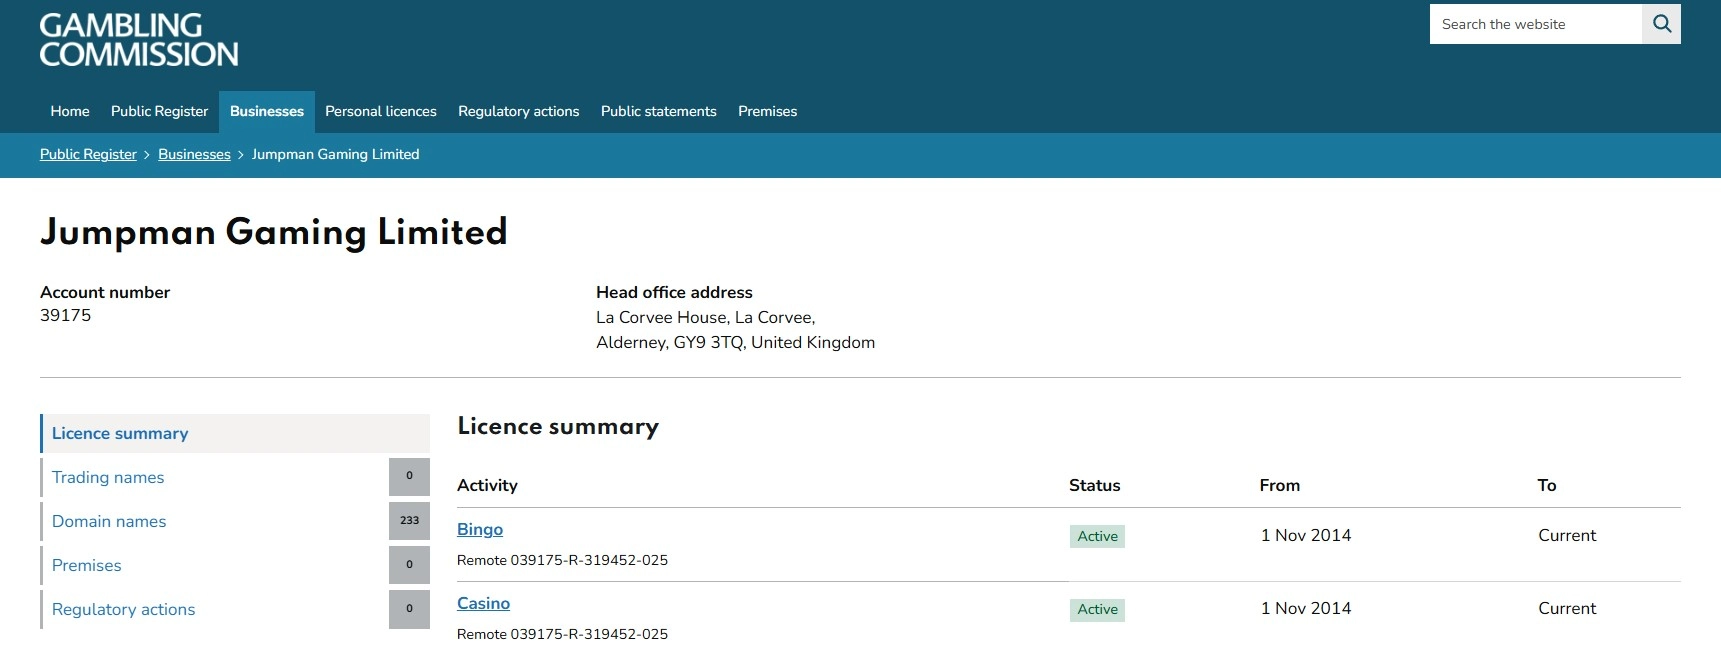Click Current in the Casino row

(1567, 608)
